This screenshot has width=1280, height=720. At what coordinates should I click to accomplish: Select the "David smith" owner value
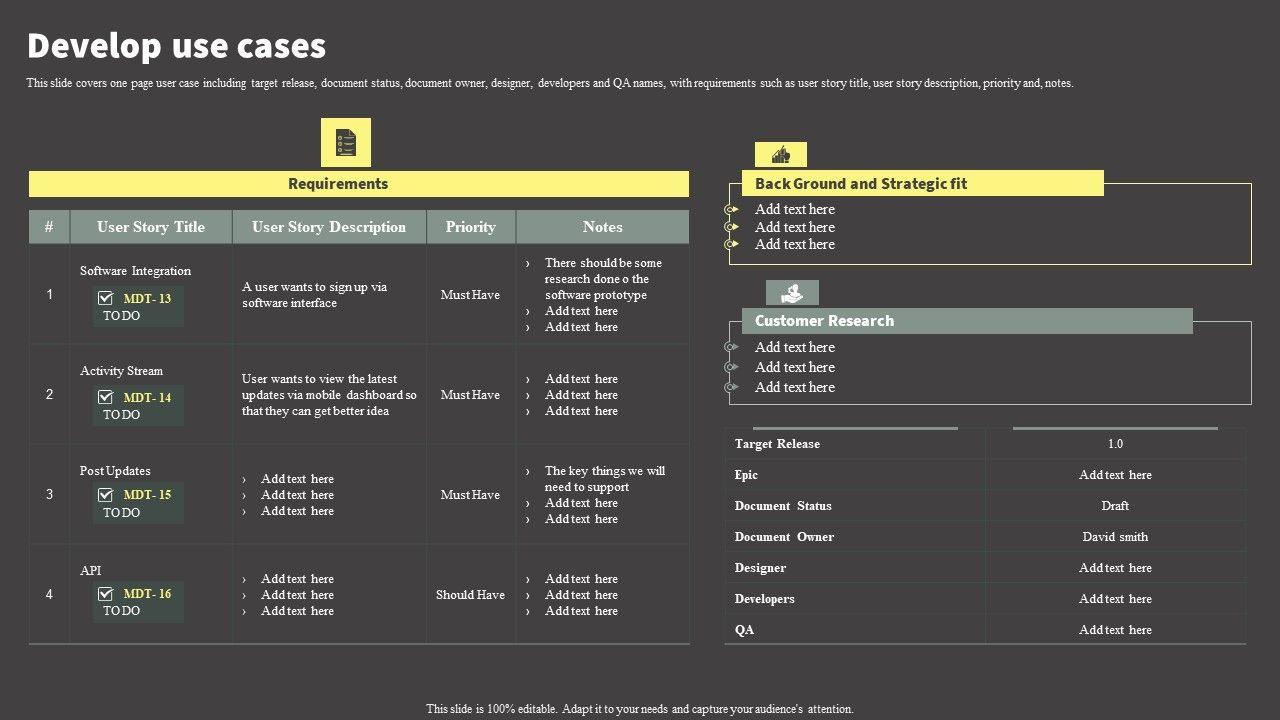pyautogui.click(x=1115, y=537)
